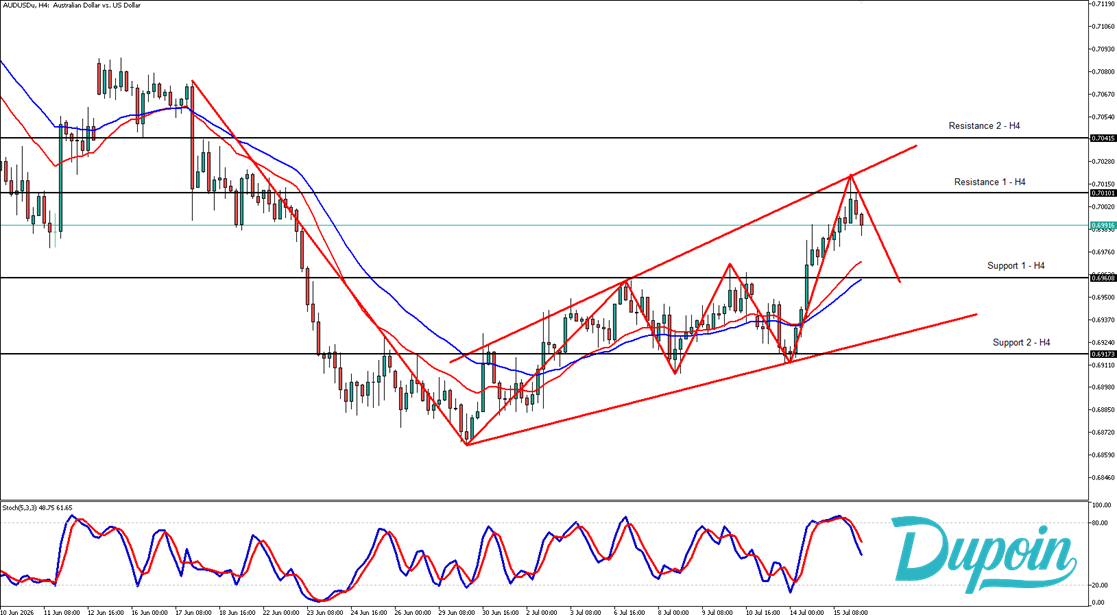Click the 0.70670 price axis value
Image resolution: width=1117 pixels, height=615 pixels.
(x=1105, y=94)
